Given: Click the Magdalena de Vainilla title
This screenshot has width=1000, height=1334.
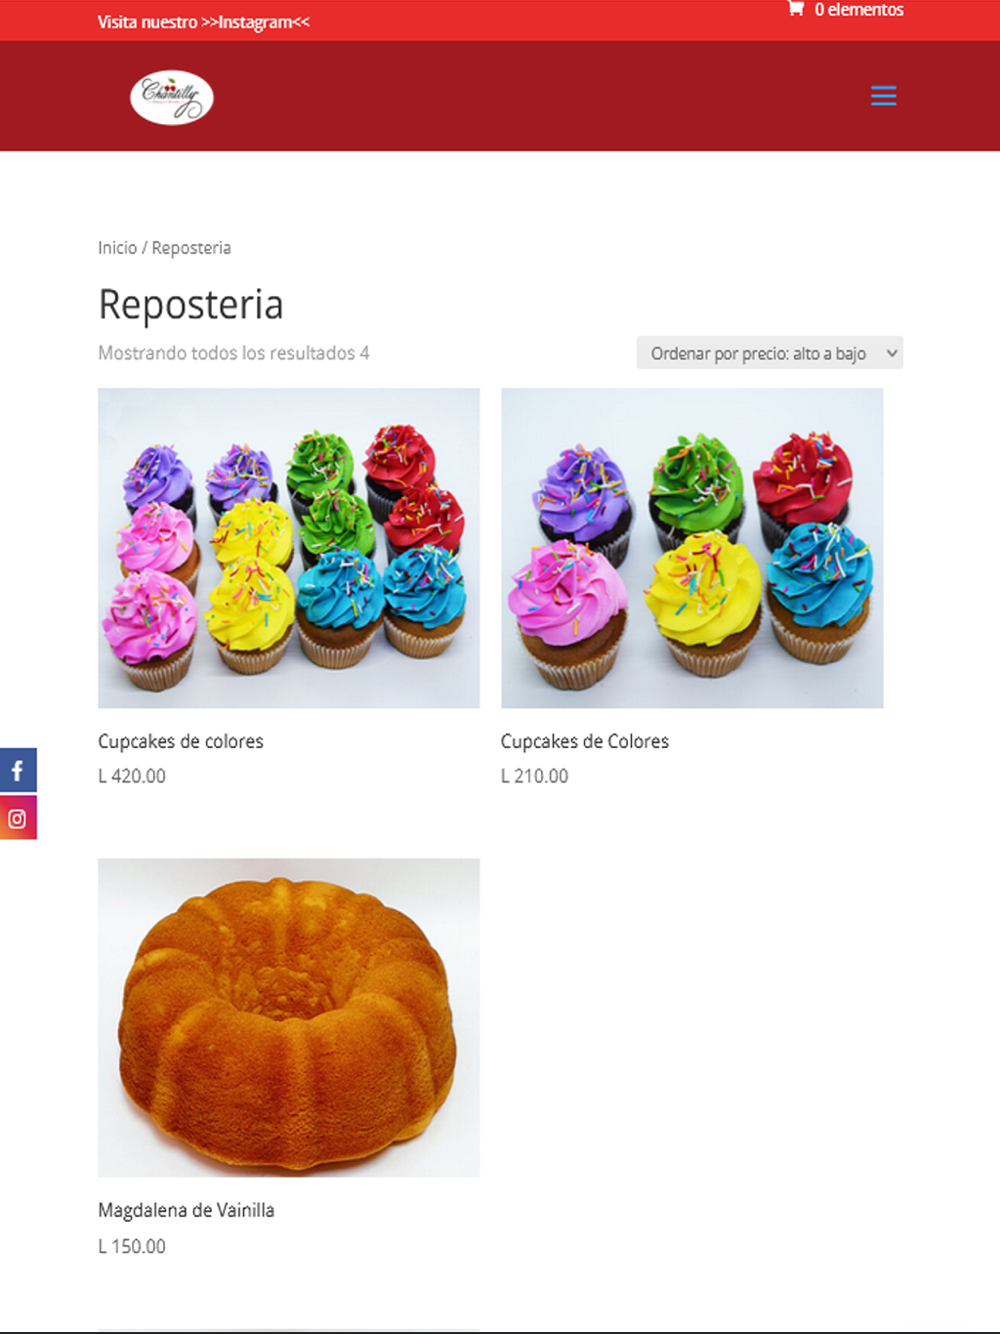Looking at the screenshot, I should pos(186,1210).
